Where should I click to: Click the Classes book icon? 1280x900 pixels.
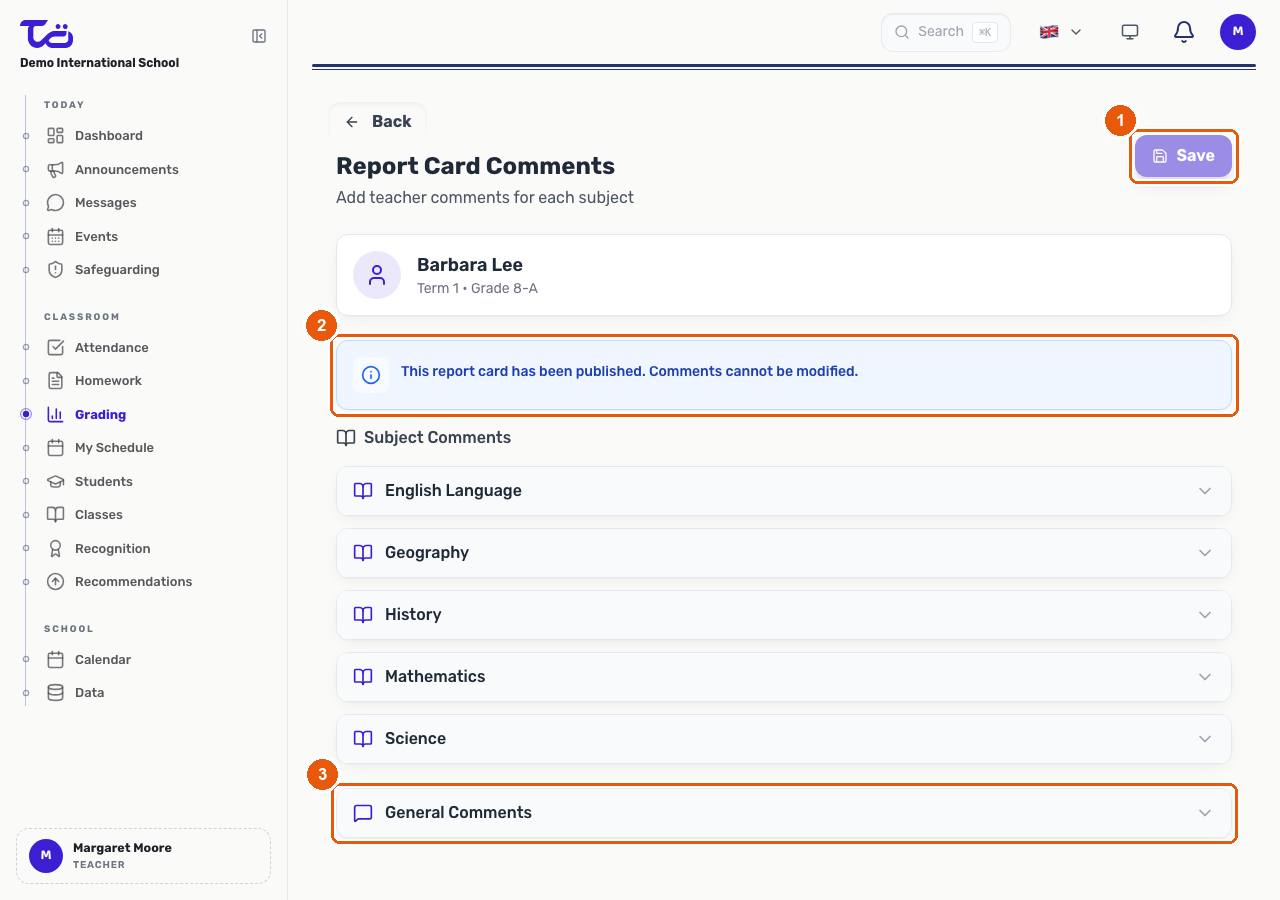[56, 514]
